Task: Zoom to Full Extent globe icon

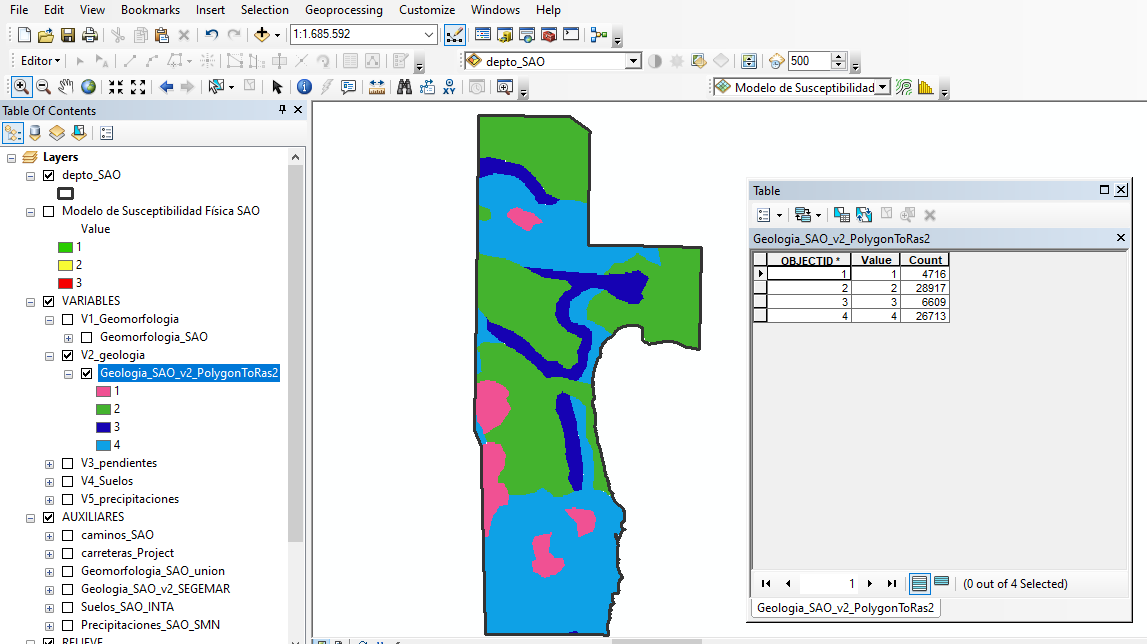Action: 89,87
